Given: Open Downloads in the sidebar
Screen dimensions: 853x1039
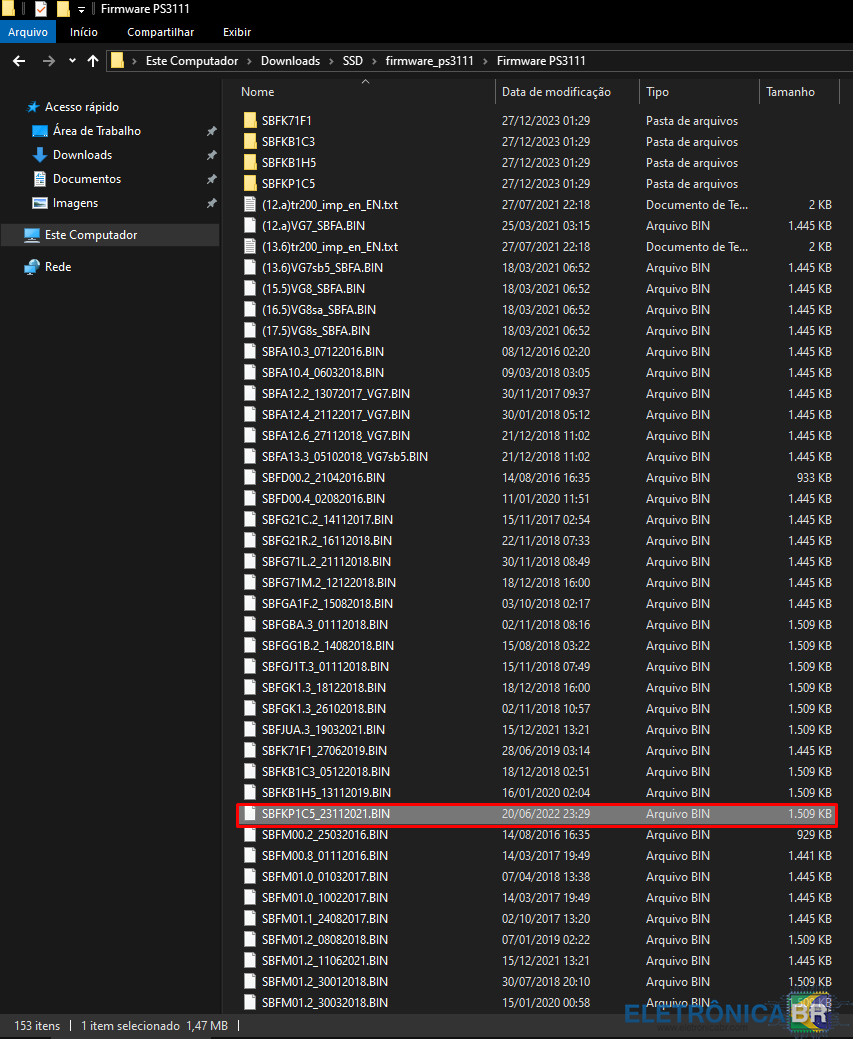Looking at the screenshot, I should [82, 155].
